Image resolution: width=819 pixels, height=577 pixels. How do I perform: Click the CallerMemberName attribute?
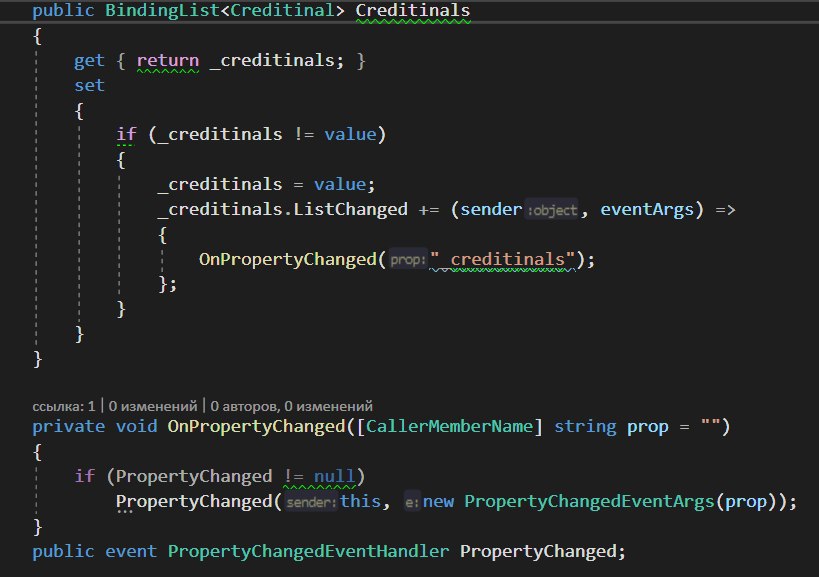(449, 427)
